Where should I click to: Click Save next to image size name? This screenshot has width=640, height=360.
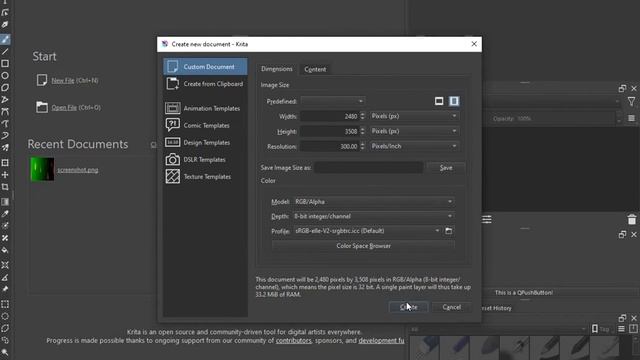click(x=446, y=168)
